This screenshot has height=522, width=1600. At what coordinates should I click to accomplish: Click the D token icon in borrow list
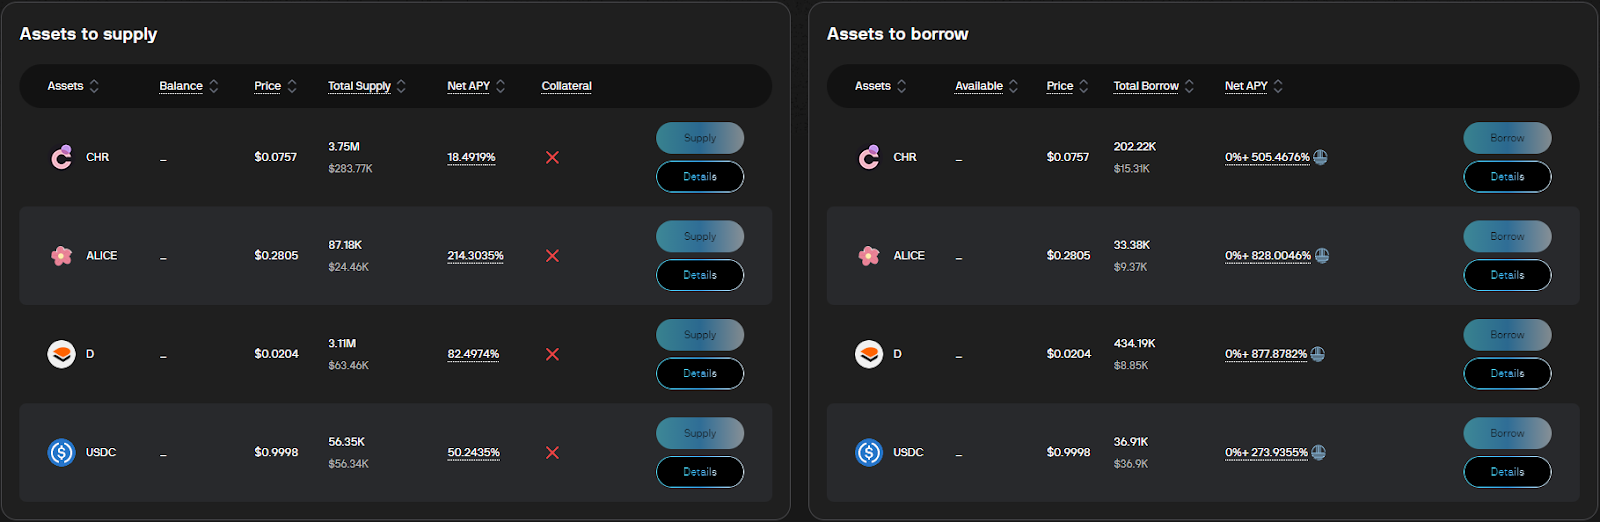pos(869,354)
